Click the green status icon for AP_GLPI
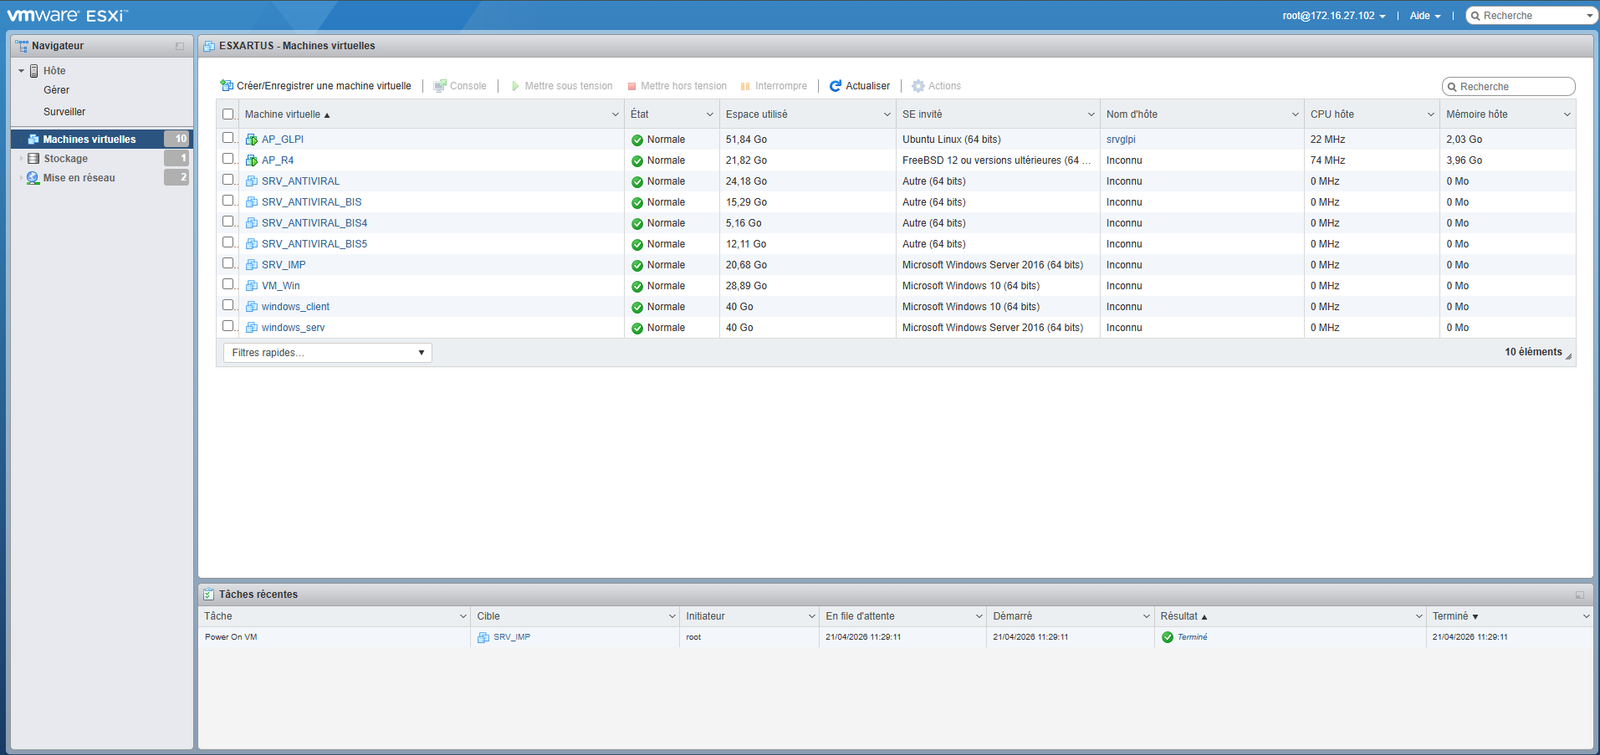1600x755 pixels. [x=637, y=140]
